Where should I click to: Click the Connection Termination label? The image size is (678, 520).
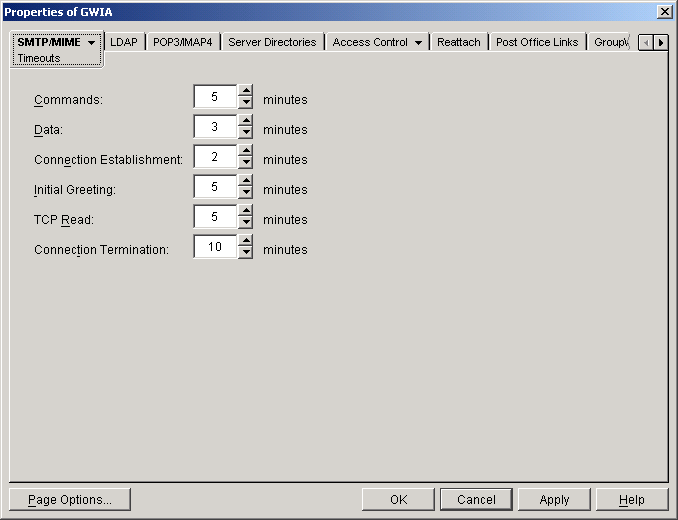point(101,249)
